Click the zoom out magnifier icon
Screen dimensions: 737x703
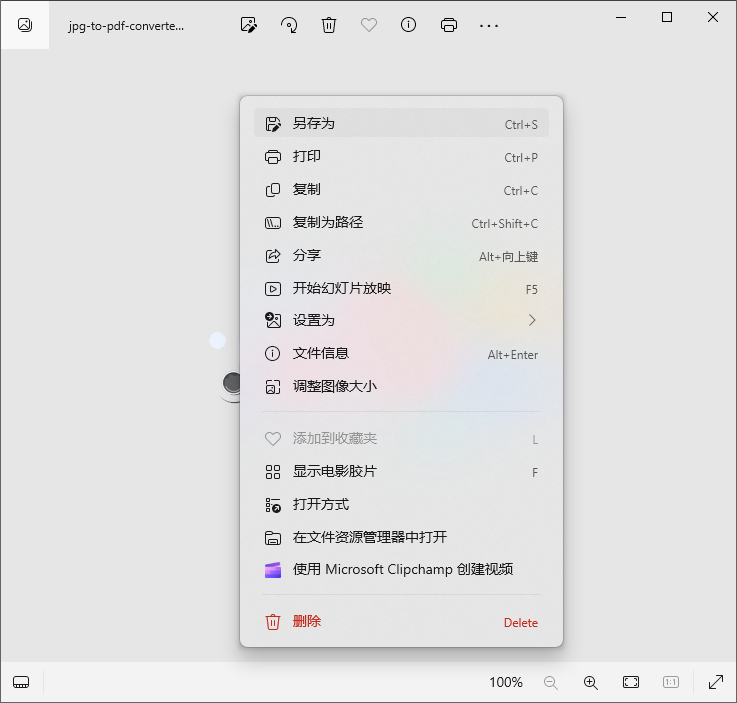550,682
